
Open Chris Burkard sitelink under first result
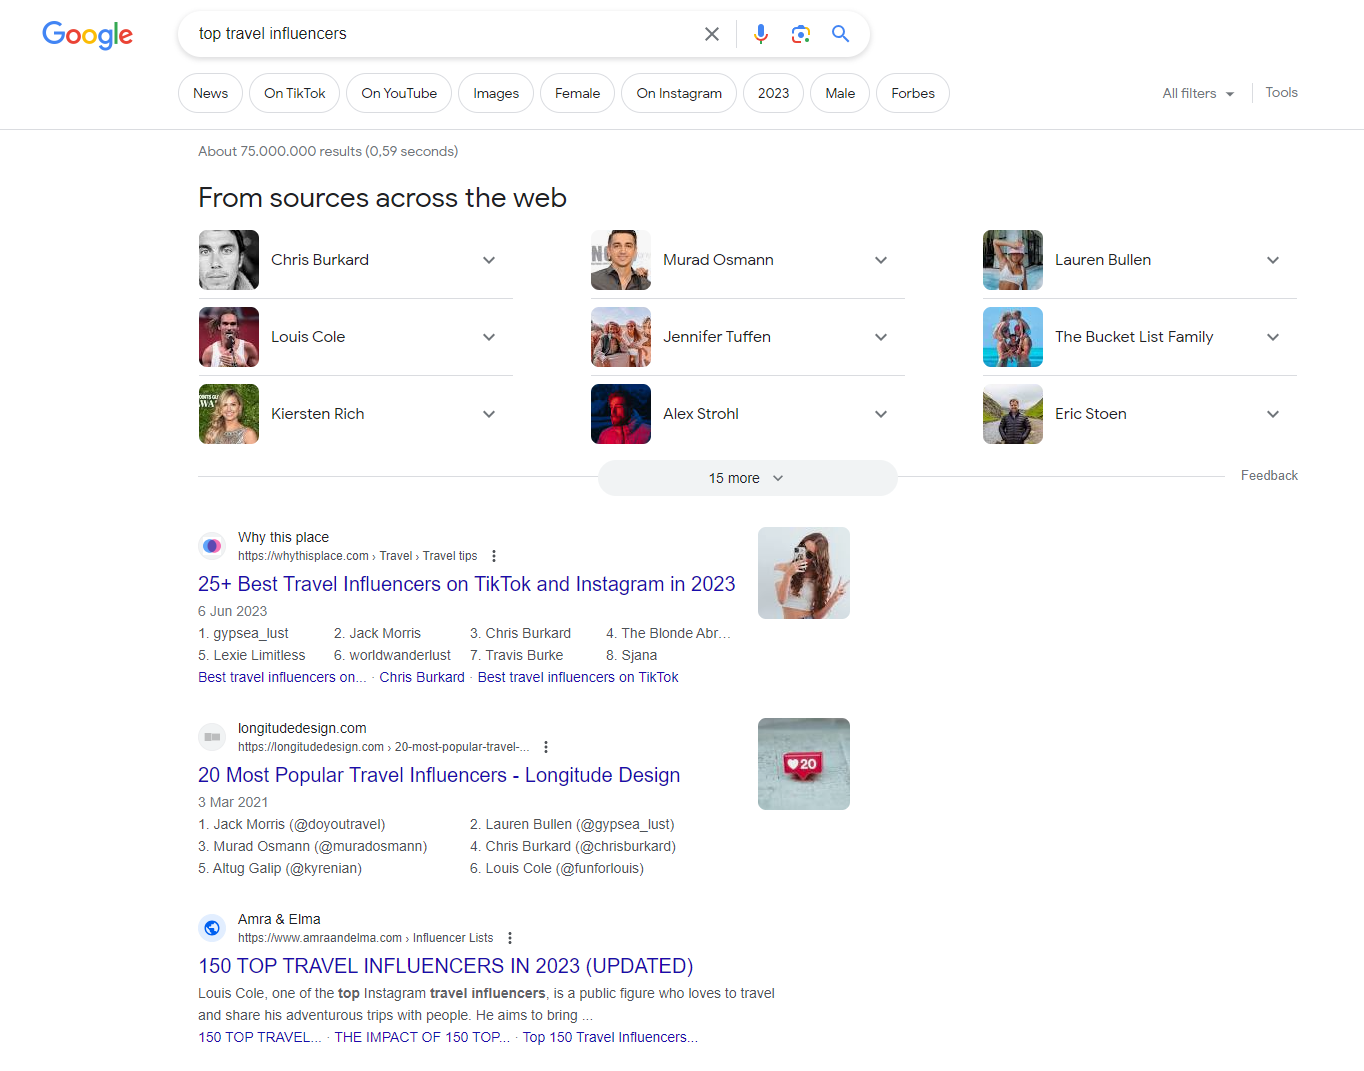(422, 677)
